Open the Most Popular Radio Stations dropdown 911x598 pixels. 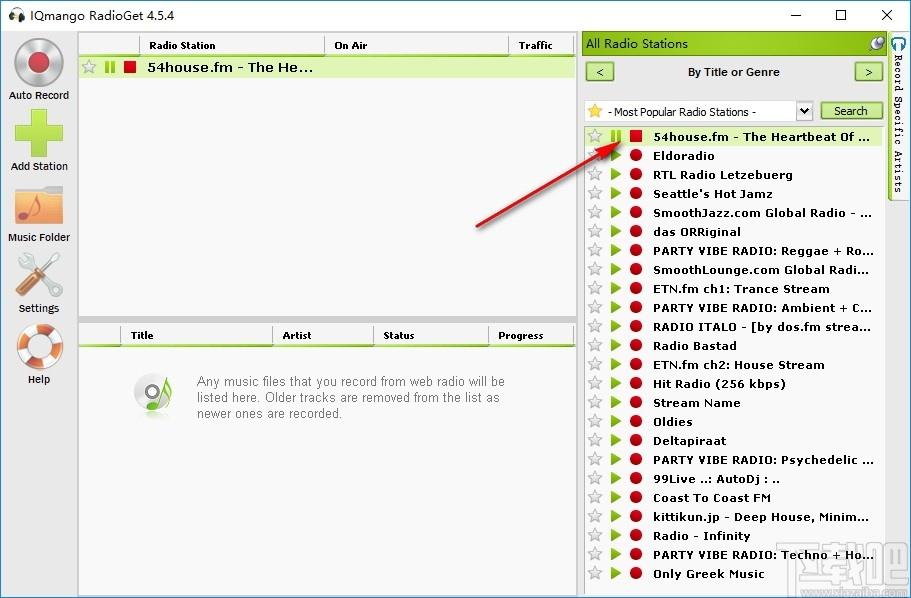click(x=804, y=111)
